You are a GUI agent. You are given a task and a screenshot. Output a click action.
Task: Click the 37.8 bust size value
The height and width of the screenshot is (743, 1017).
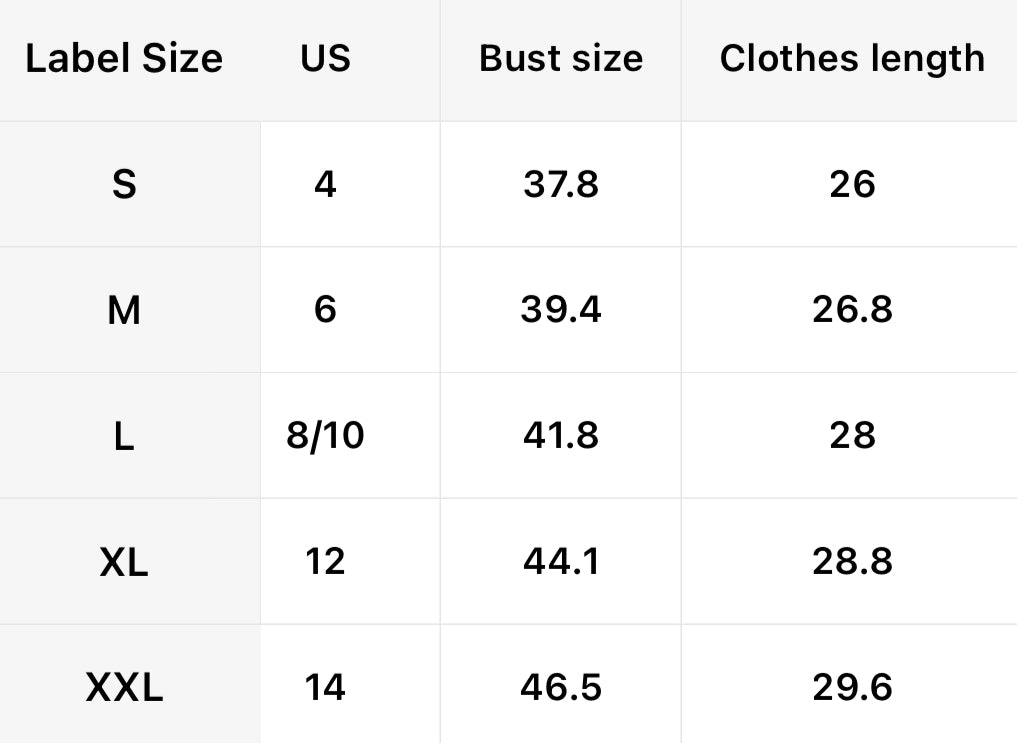click(560, 185)
